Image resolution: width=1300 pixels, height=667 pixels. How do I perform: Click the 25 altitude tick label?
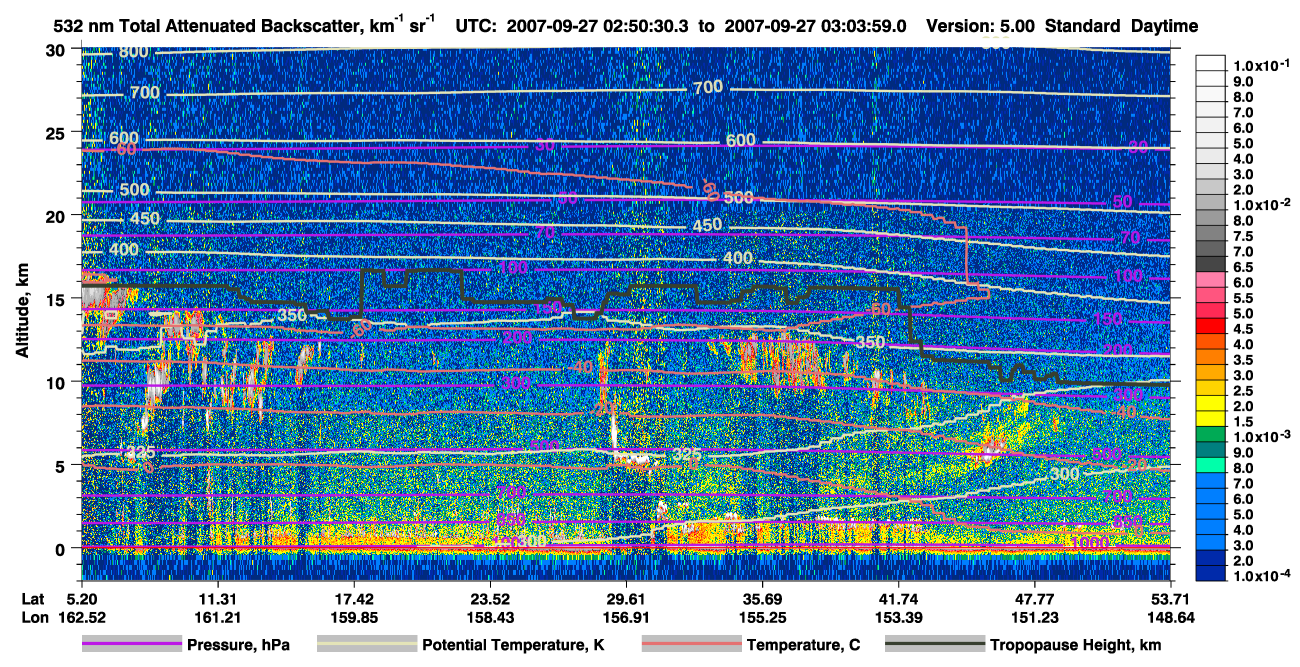[57, 132]
